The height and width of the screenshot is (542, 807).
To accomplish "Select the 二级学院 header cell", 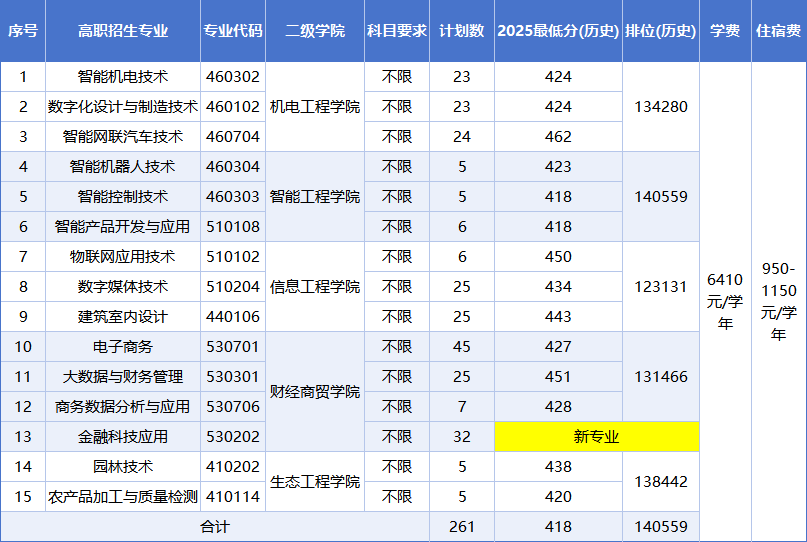I will [315, 31].
